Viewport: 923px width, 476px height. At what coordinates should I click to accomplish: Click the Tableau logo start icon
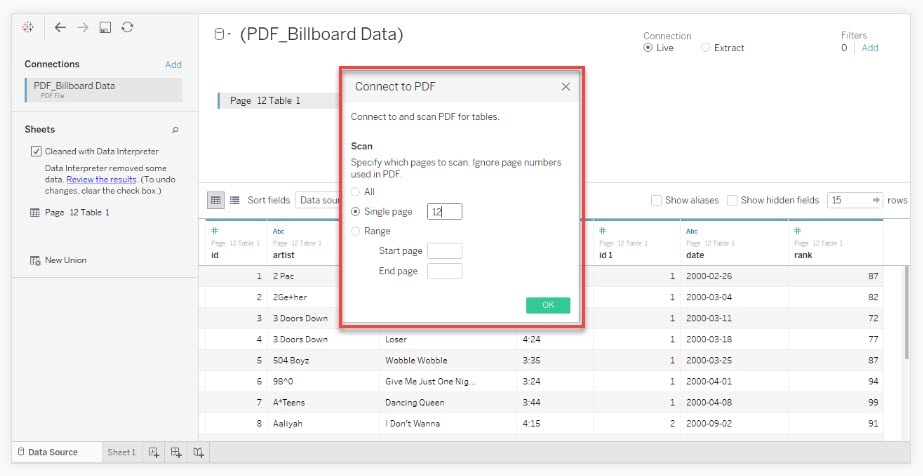coord(29,27)
